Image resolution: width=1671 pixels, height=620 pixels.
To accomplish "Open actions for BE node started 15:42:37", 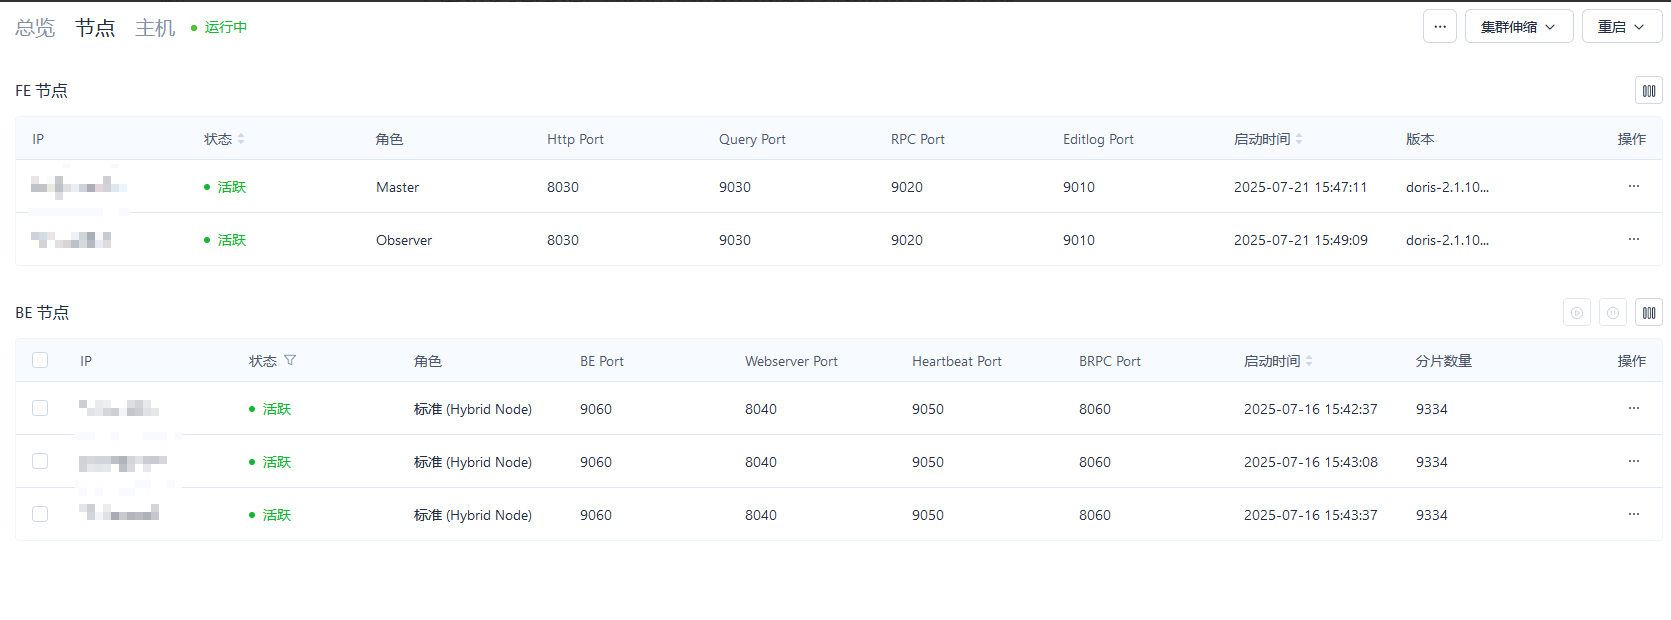I will (x=1633, y=408).
